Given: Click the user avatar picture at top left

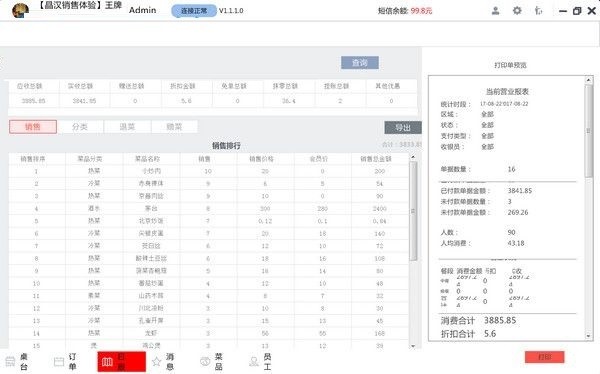Looking at the screenshot, I should click(20, 10).
